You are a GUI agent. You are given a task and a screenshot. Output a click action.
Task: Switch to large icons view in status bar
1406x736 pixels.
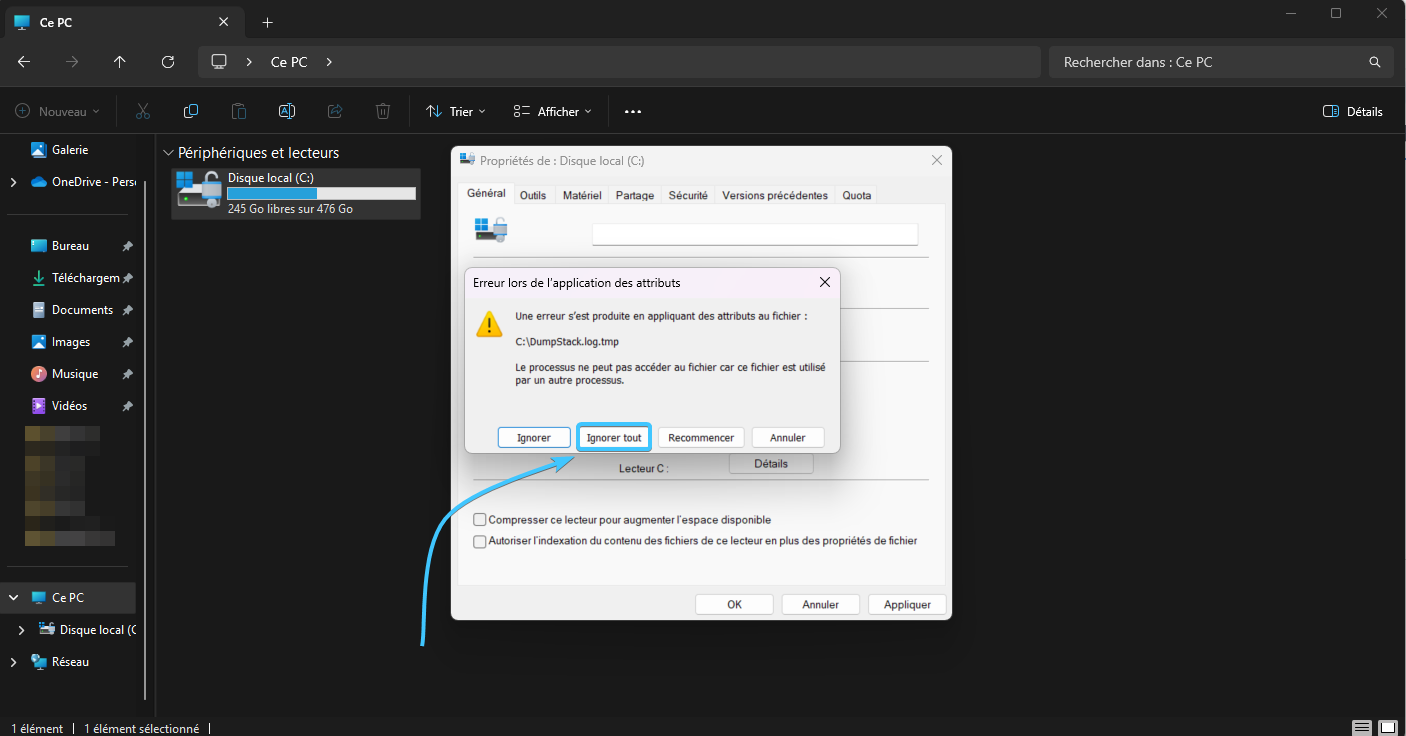tap(1388, 727)
